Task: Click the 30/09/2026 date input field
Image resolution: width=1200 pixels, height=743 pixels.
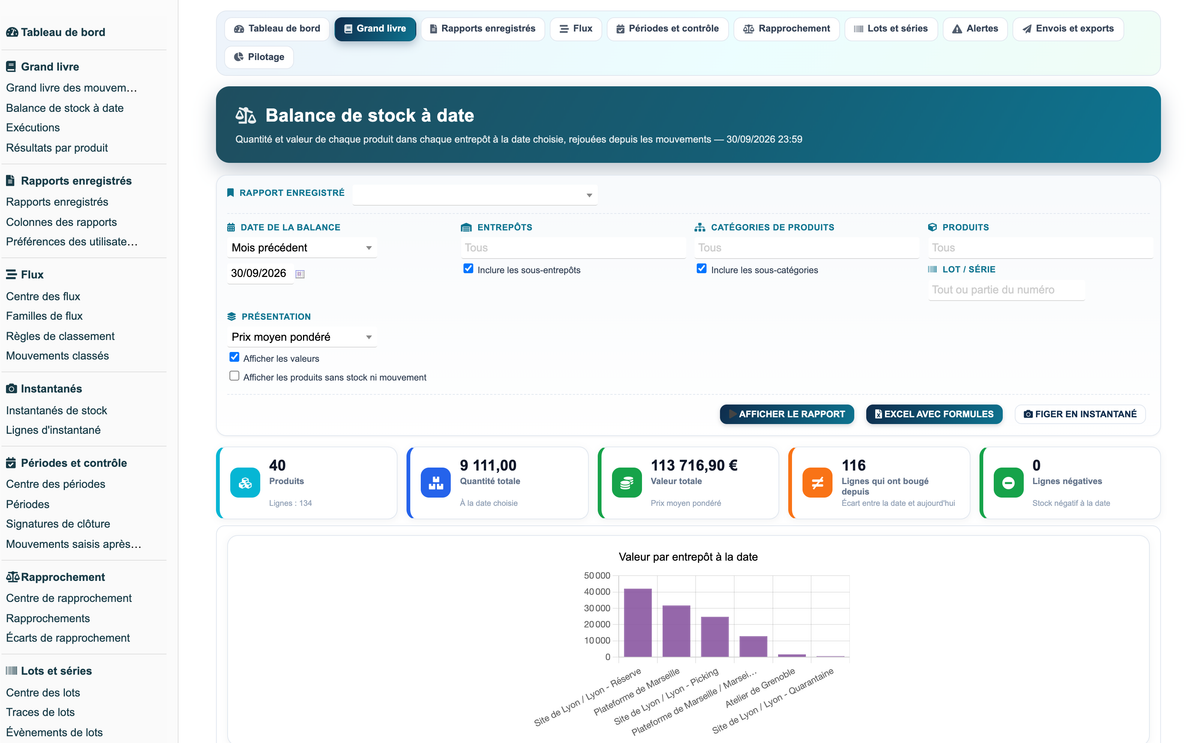Action: [259, 274]
